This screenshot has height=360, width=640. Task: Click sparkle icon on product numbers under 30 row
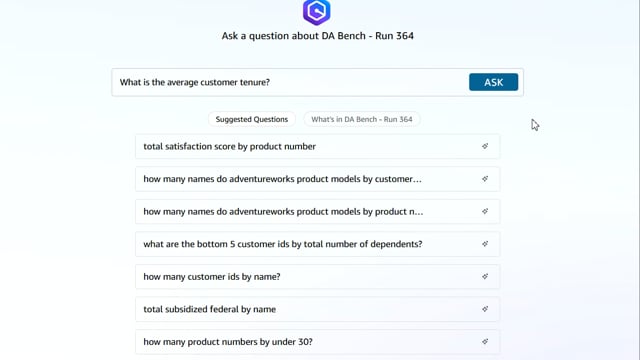pyautogui.click(x=485, y=342)
